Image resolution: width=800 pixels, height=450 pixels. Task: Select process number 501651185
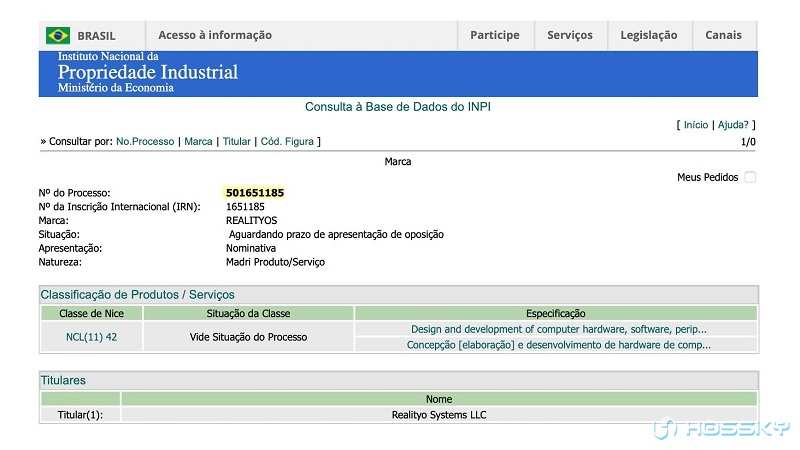point(255,193)
